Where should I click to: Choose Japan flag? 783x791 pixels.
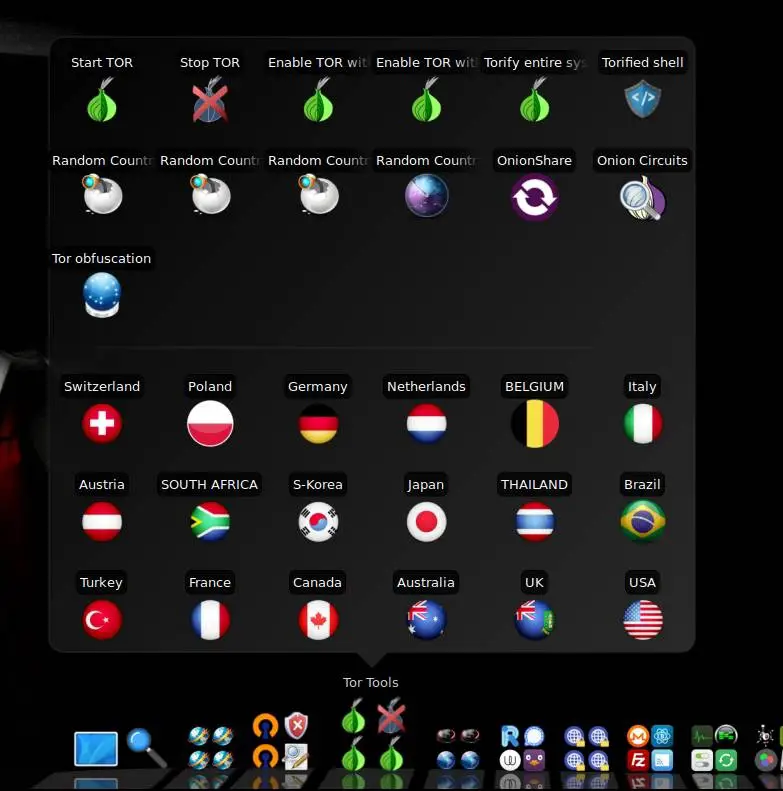tap(426, 522)
